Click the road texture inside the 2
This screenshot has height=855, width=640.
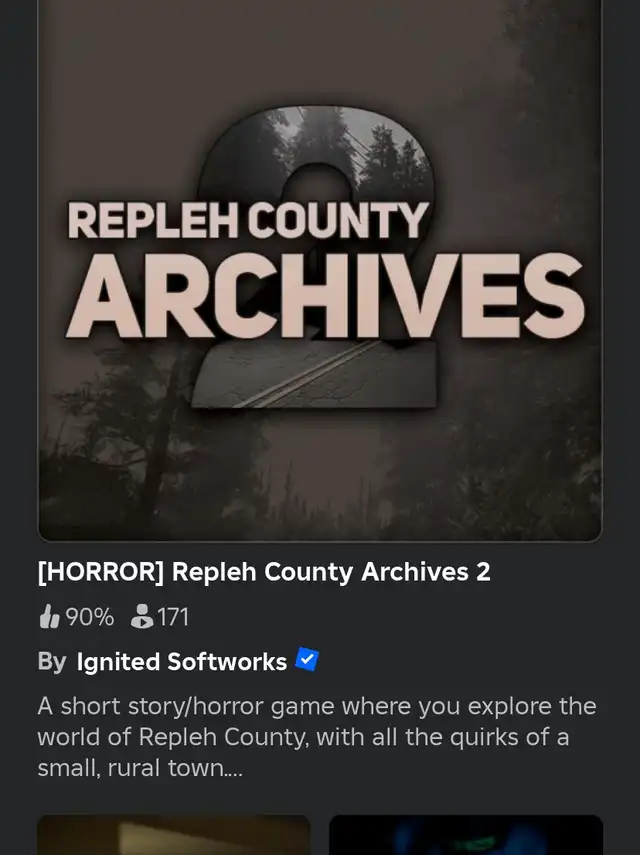pos(316,375)
